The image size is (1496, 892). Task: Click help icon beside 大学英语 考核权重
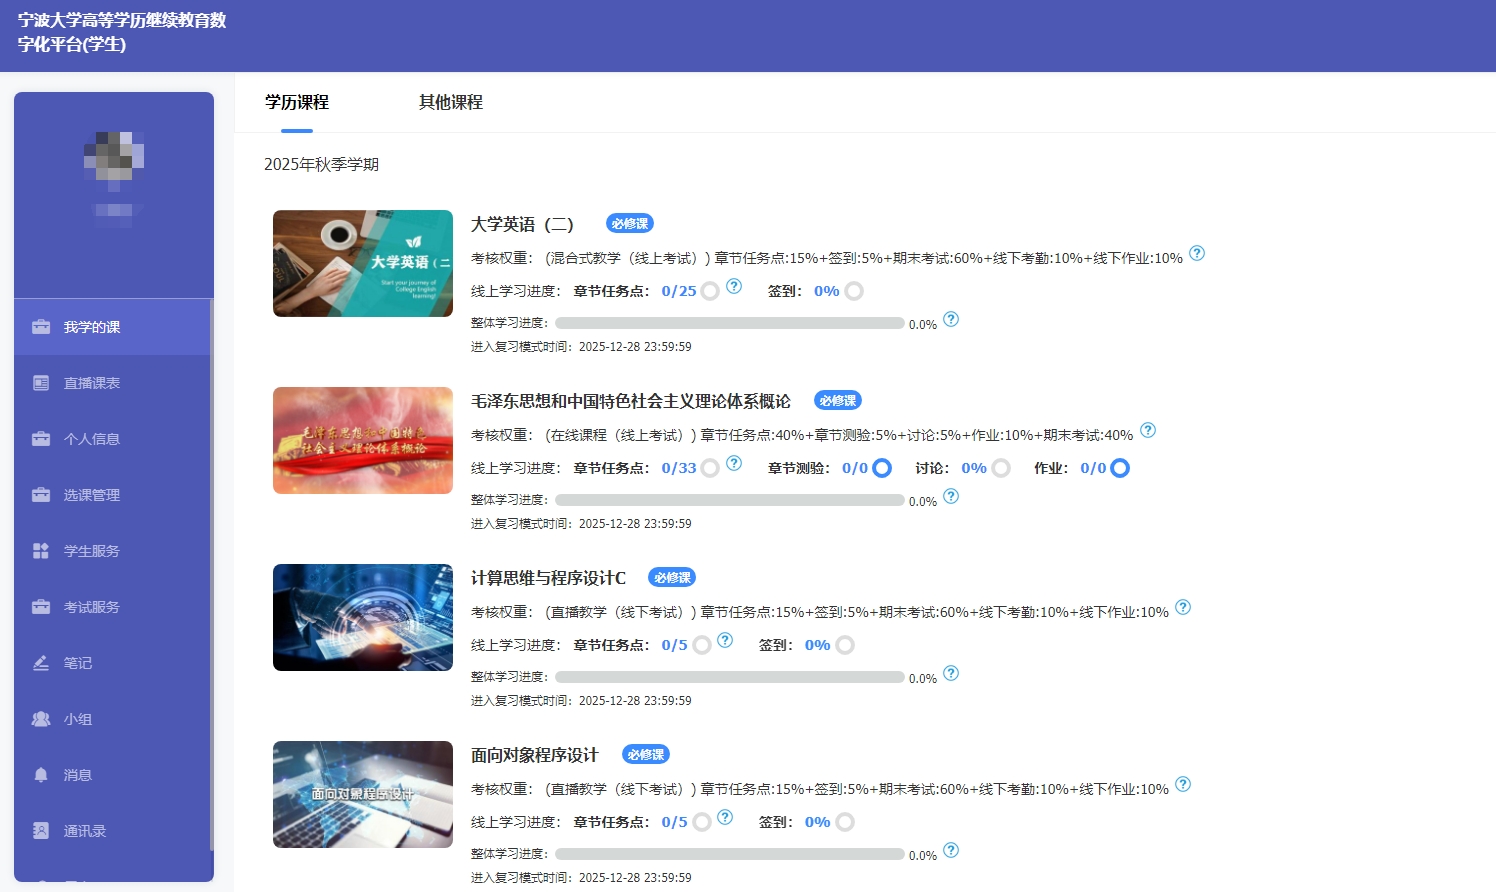1197,254
